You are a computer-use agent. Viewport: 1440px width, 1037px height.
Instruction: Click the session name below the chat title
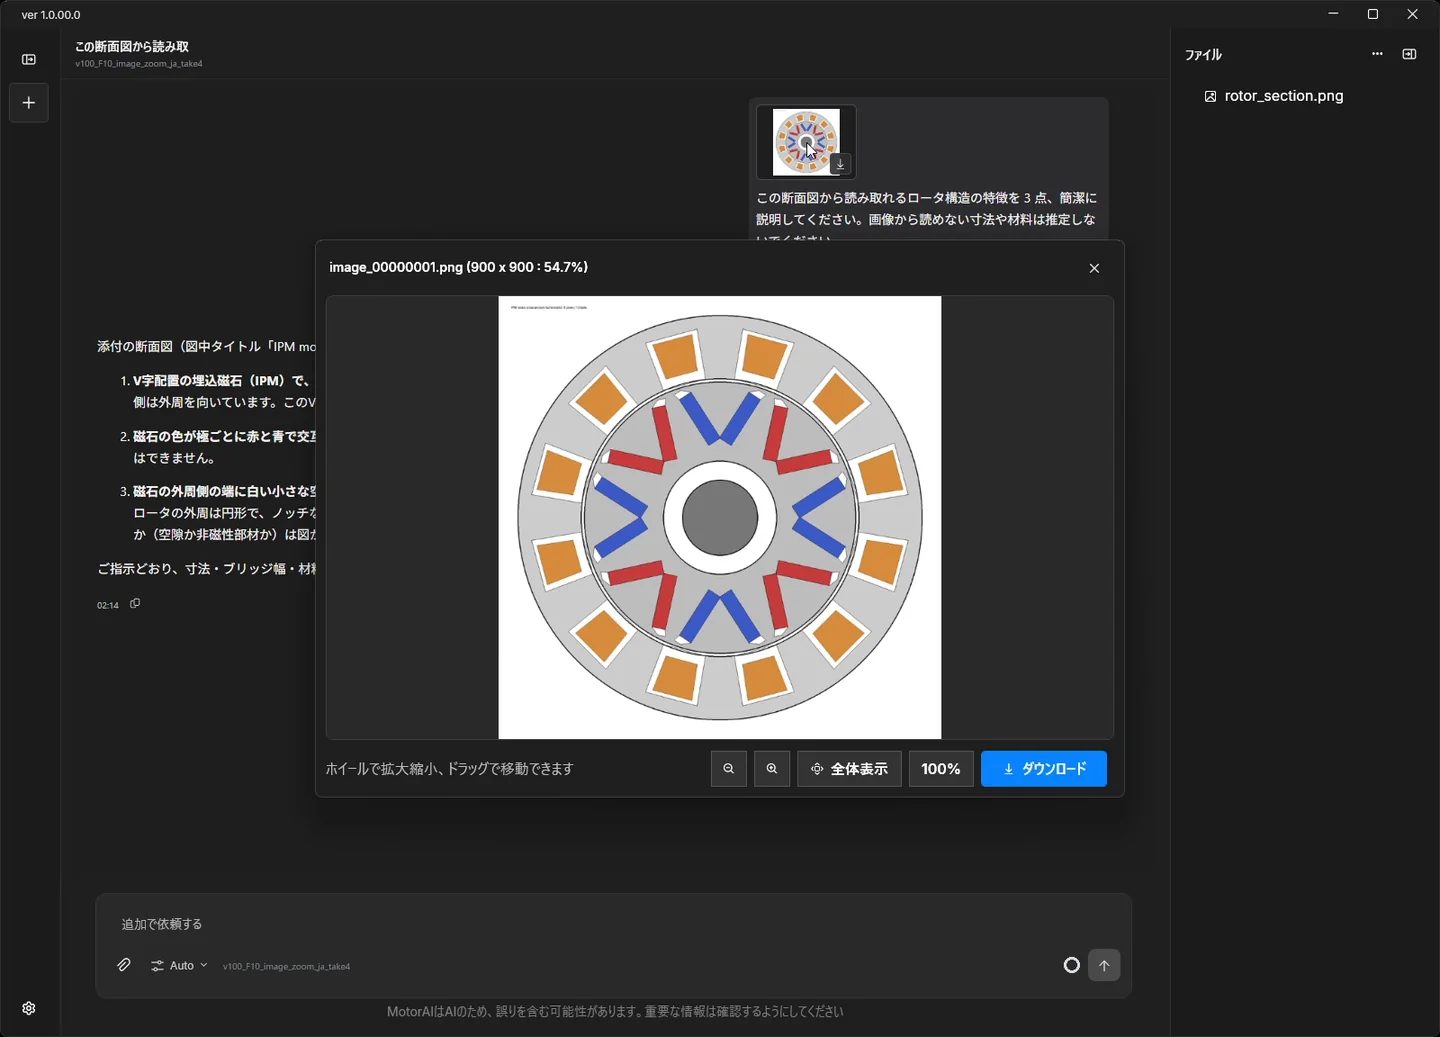(x=139, y=64)
